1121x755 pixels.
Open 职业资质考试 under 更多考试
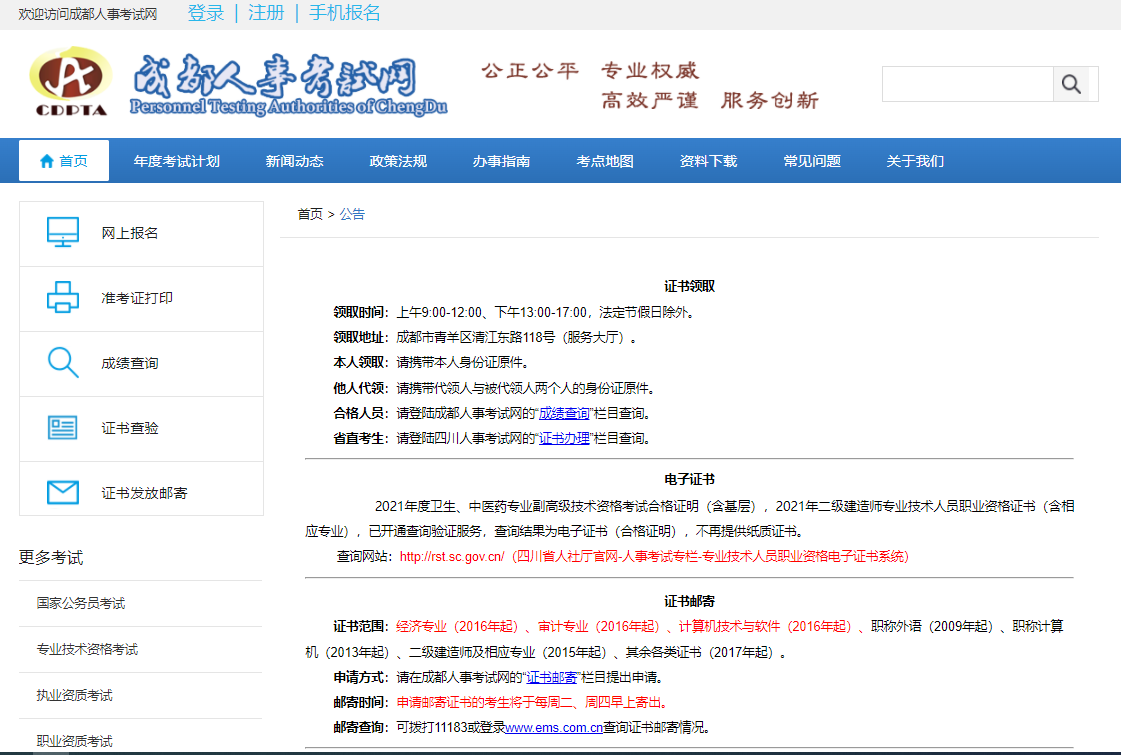point(74,741)
